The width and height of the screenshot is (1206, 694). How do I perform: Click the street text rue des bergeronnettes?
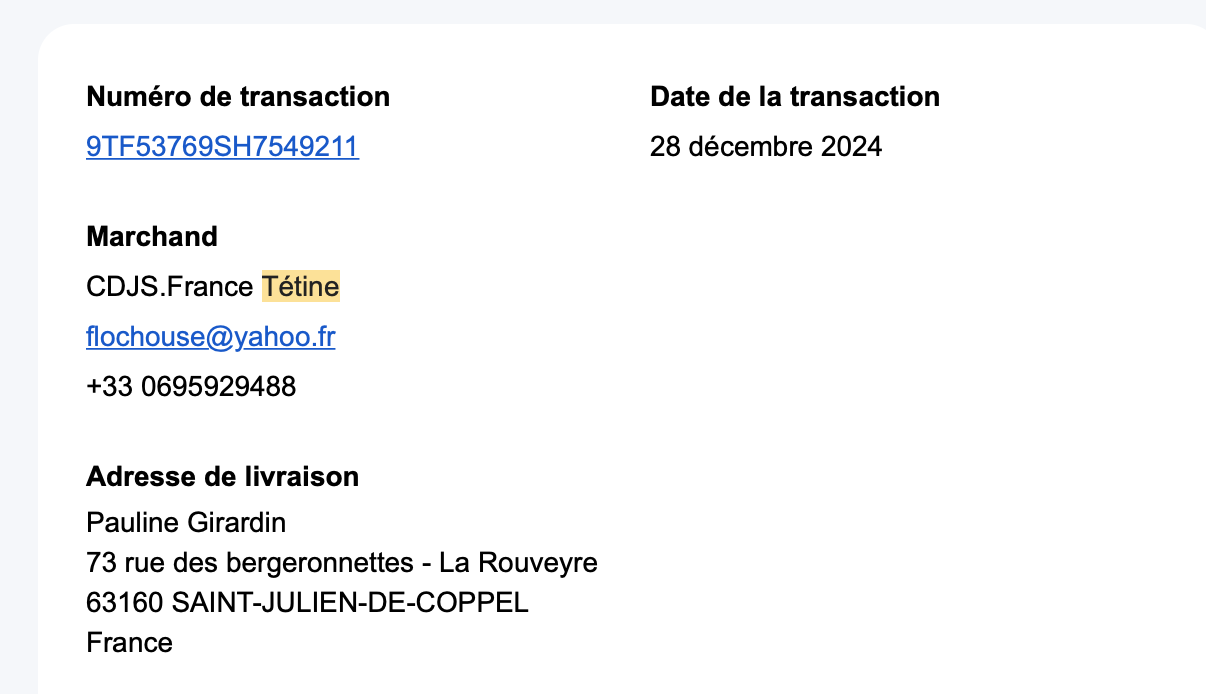(268, 563)
